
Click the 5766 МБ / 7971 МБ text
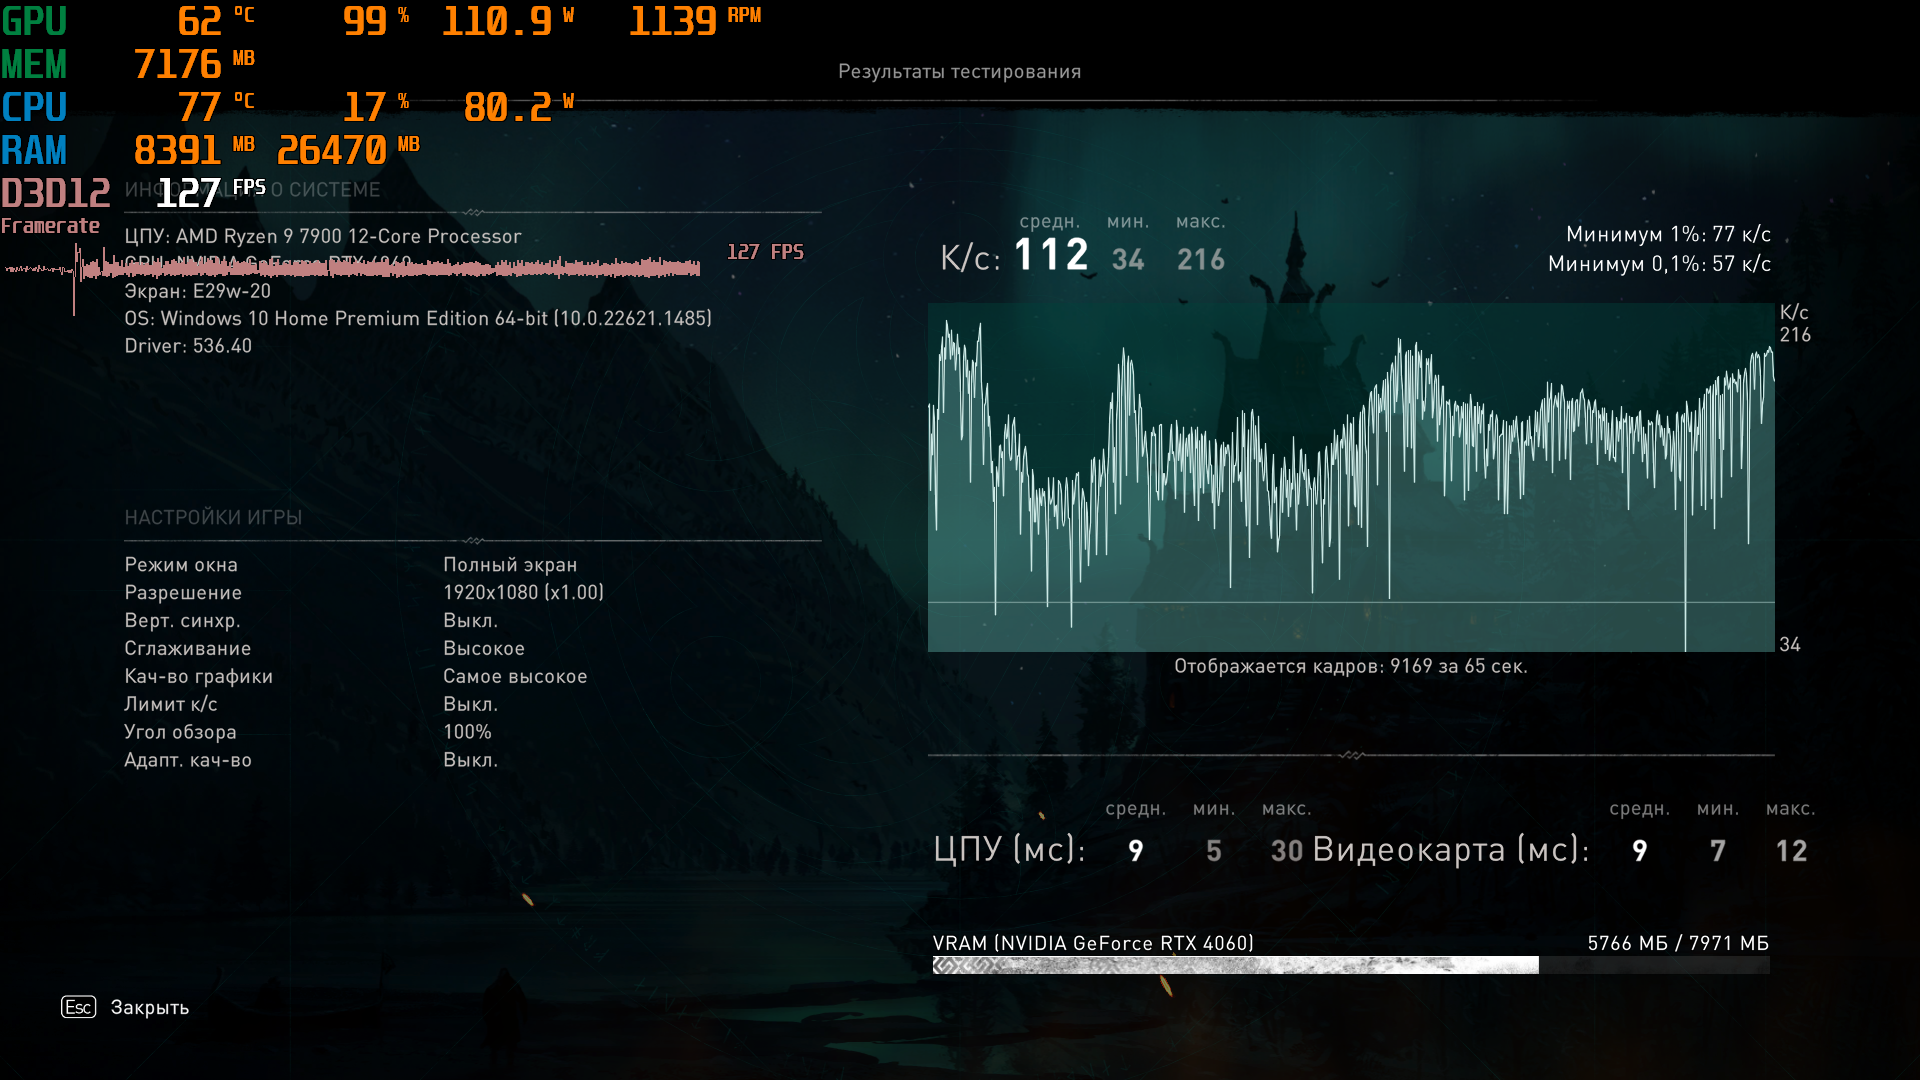tap(1678, 944)
